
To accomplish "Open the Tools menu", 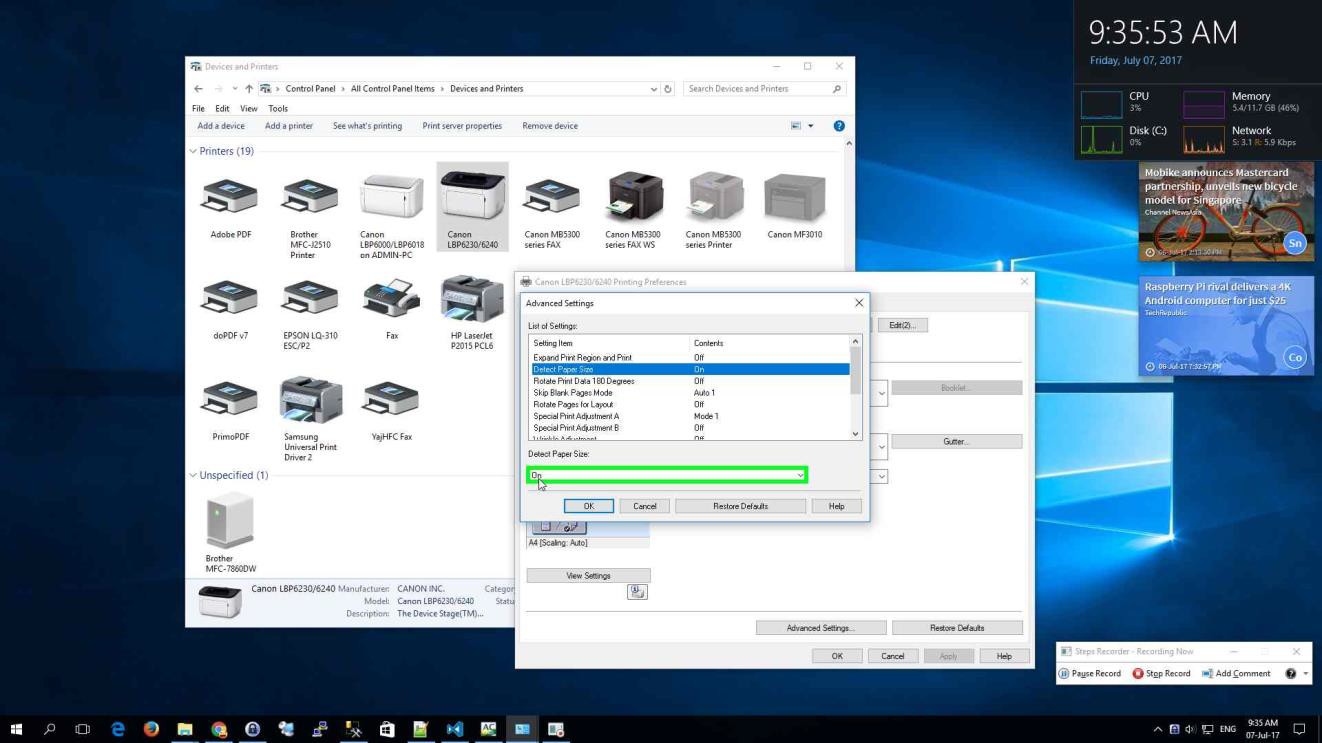I will point(277,108).
